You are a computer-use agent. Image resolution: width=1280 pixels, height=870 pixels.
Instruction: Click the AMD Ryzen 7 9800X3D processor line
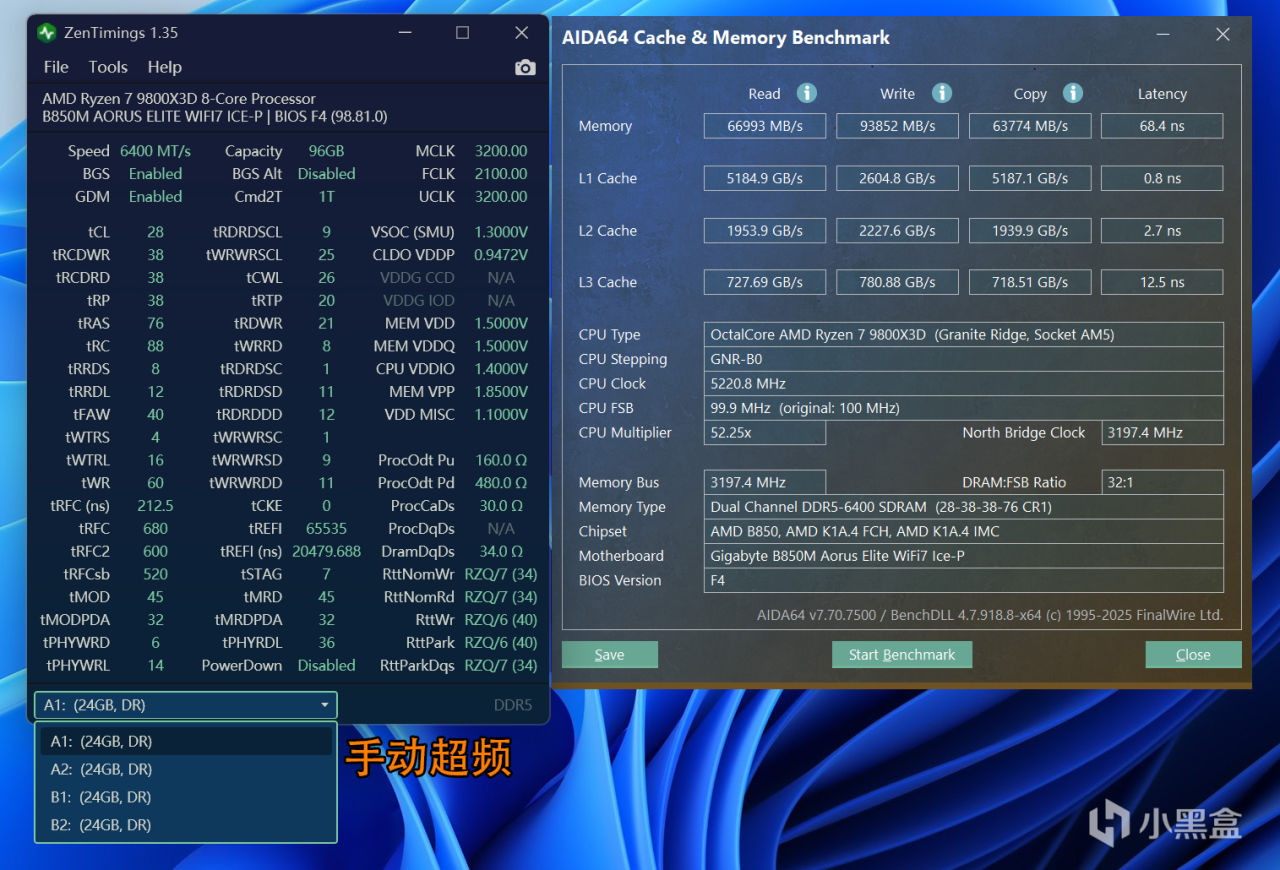pyautogui.click(x=179, y=99)
